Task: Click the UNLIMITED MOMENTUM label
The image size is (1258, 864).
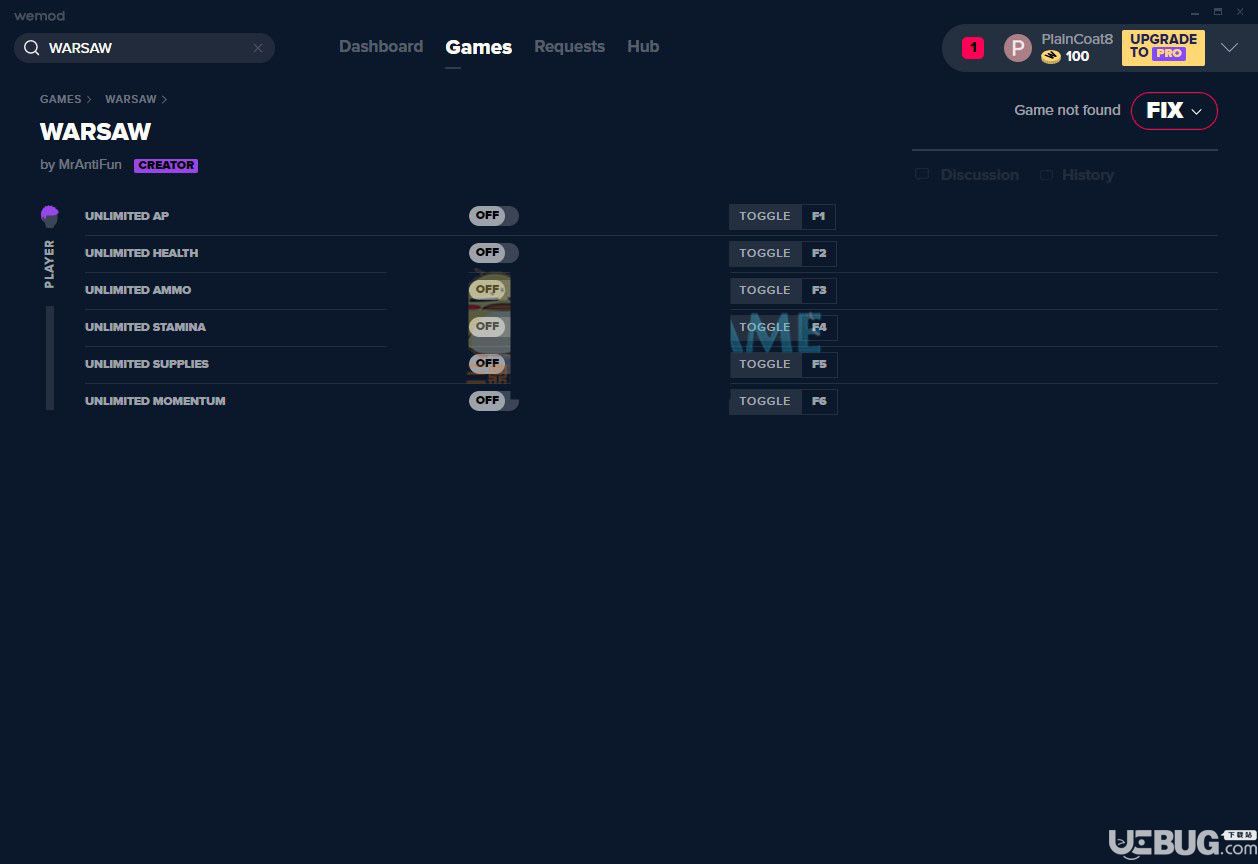Action: pos(155,401)
